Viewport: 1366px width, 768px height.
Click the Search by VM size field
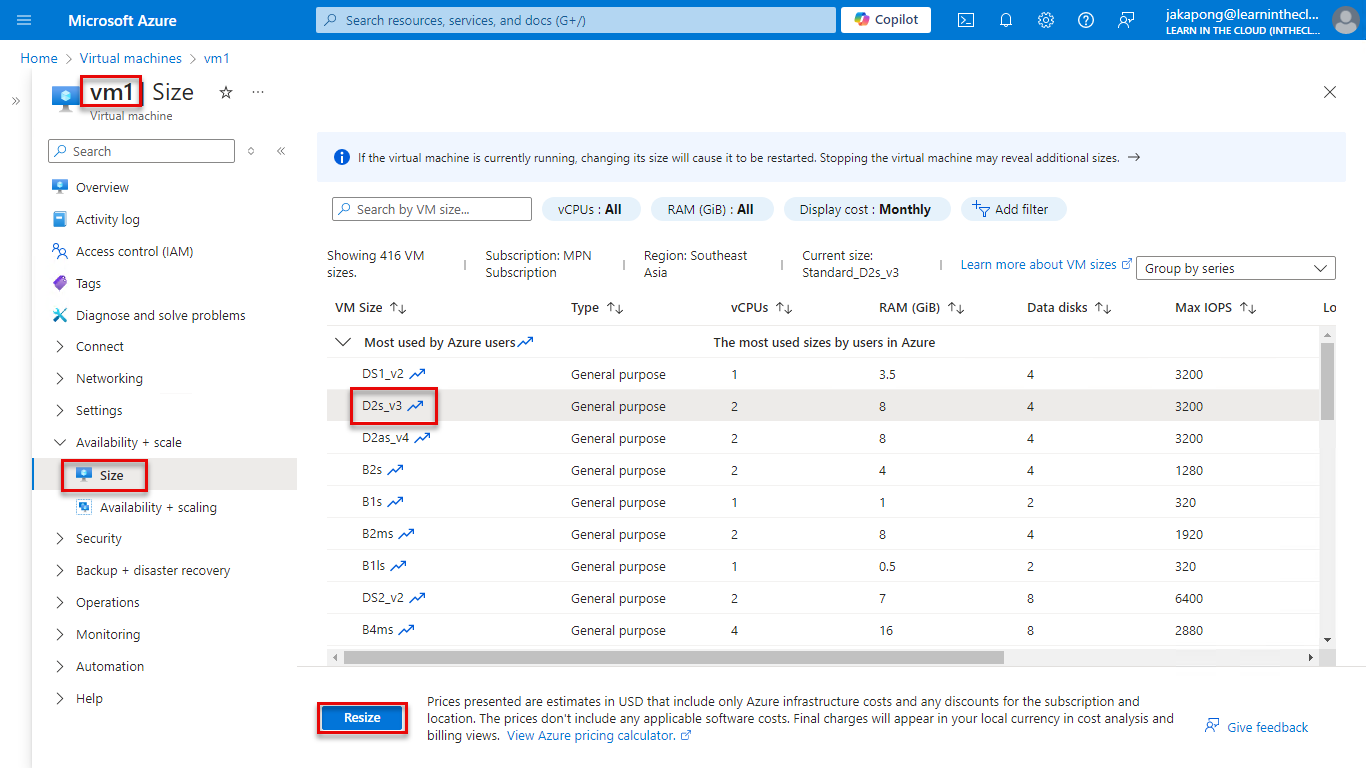[x=432, y=209]
